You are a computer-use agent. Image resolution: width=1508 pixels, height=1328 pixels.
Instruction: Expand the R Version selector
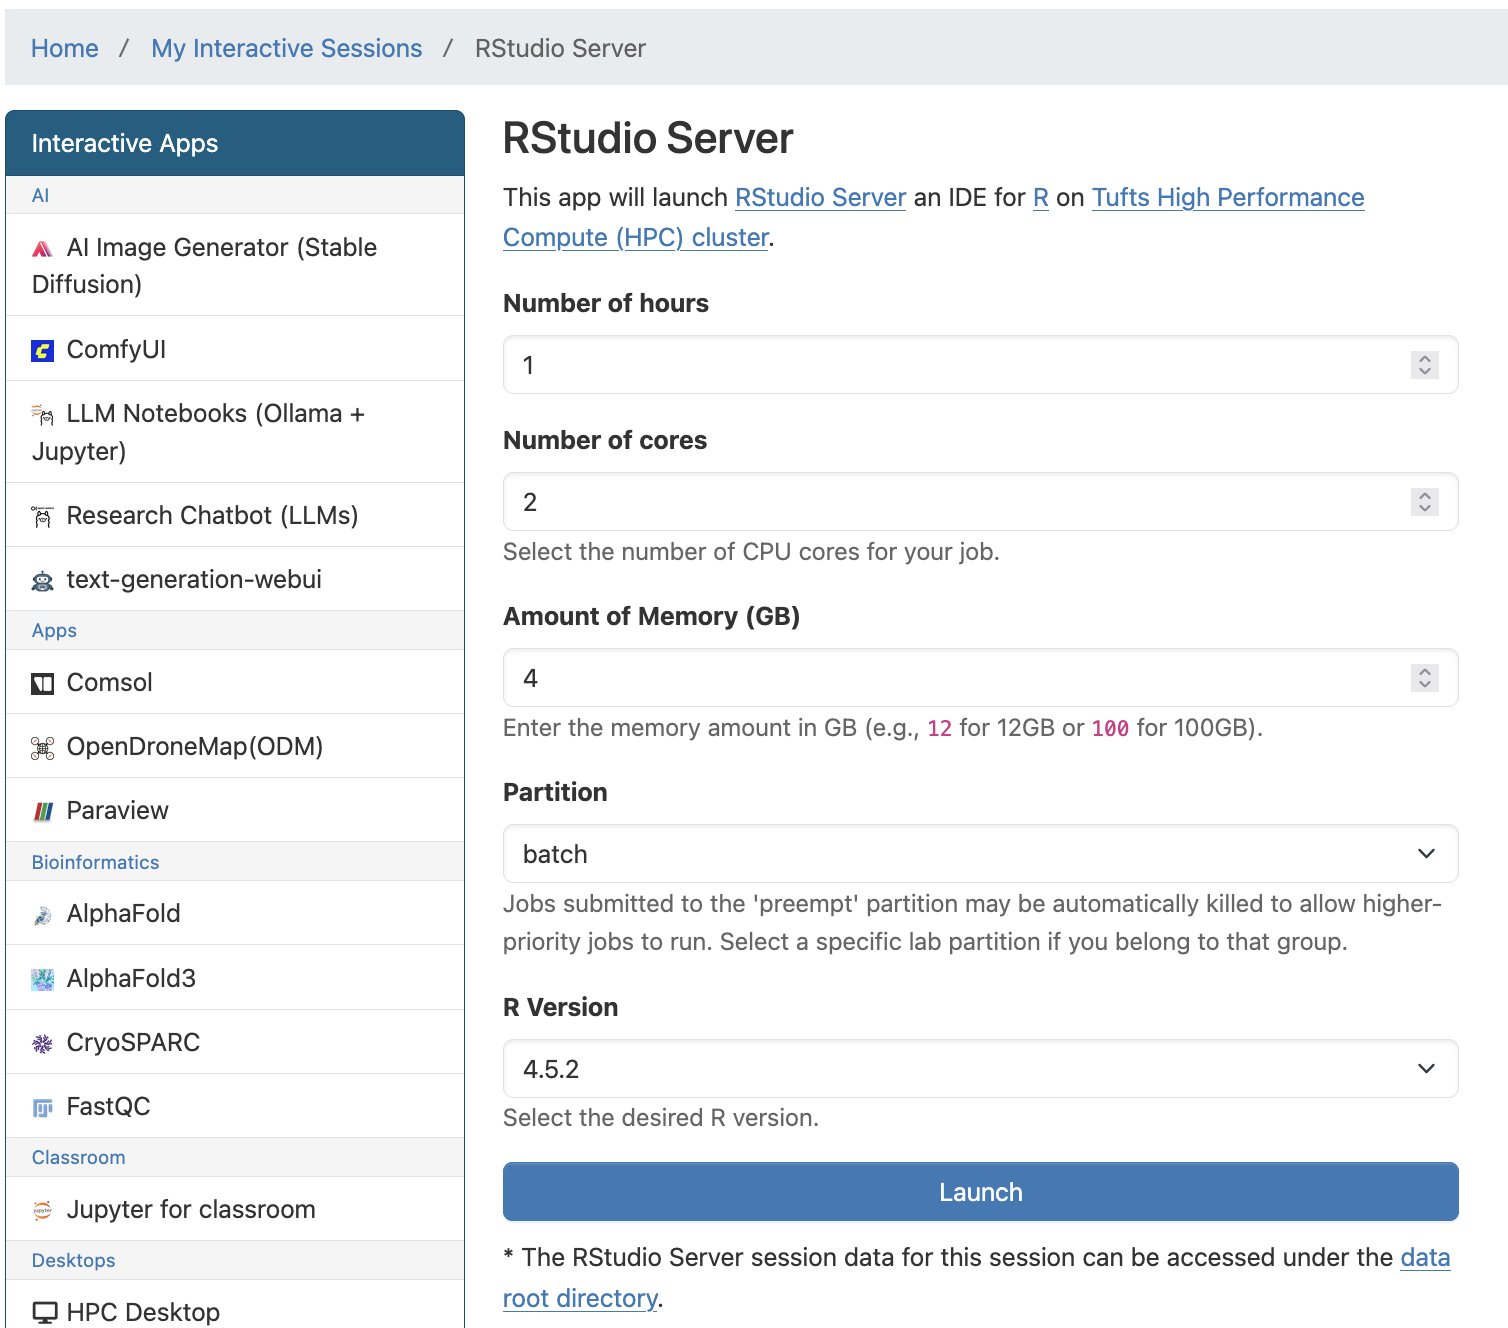click(980, 1068)
